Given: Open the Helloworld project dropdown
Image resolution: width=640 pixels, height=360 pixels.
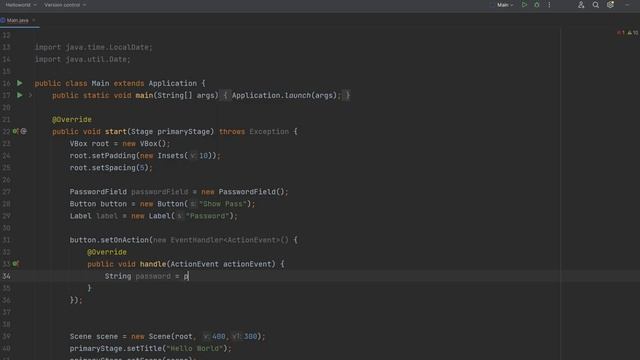Looking at the screenshot, I should click(x=21, y=5).
